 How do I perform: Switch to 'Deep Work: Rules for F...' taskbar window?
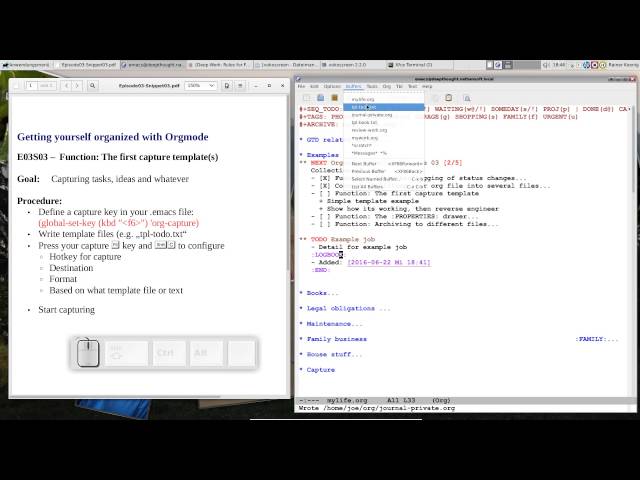pos(220,65)
